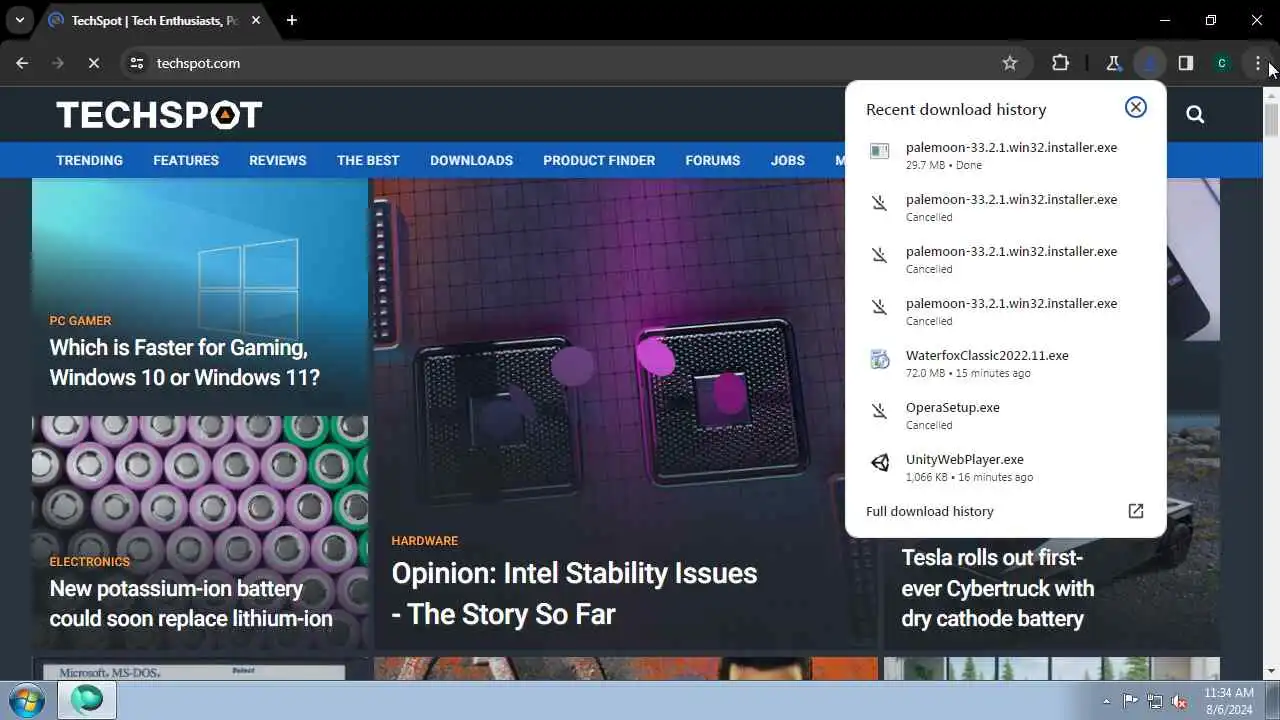Expand the tab search dropdown
The height and width of the screenshot is (720, 1280).
click(x=19, y=20)
